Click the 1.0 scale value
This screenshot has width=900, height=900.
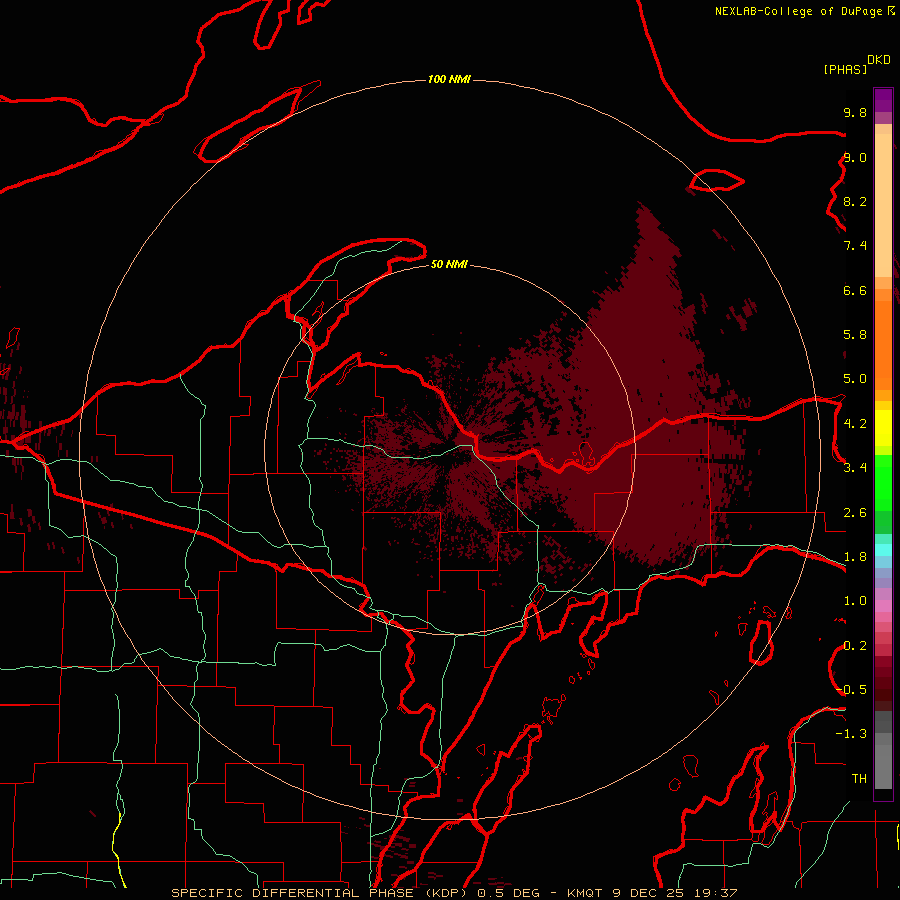tap(855, 601)
